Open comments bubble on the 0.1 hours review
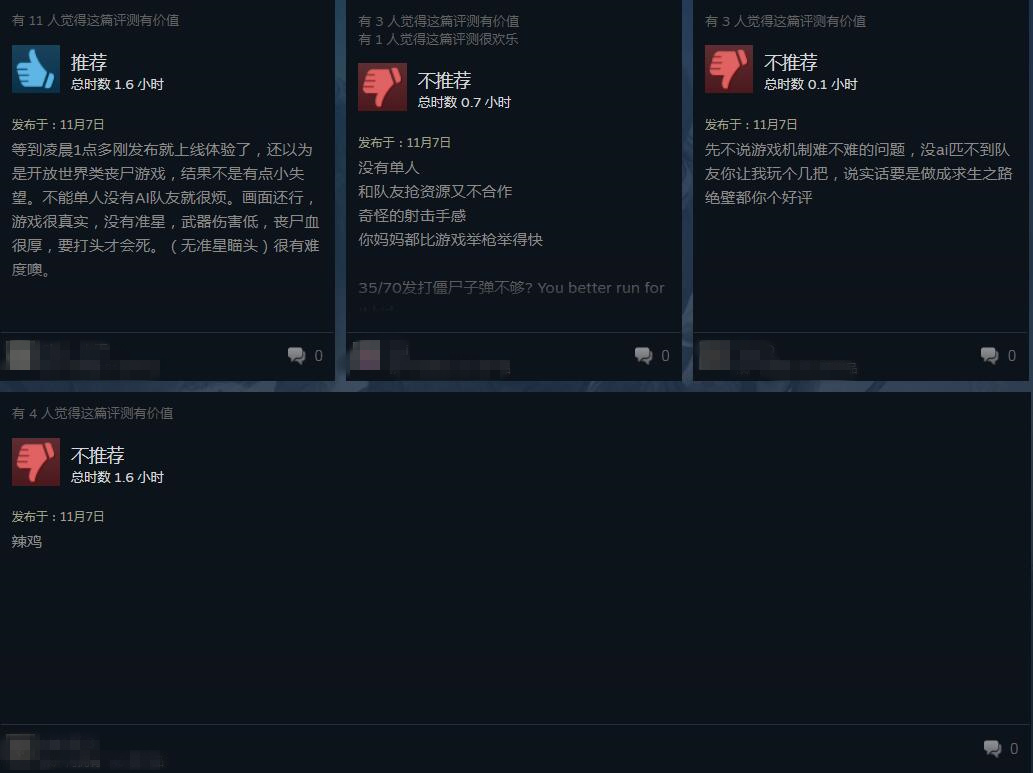 pos(990,356)
